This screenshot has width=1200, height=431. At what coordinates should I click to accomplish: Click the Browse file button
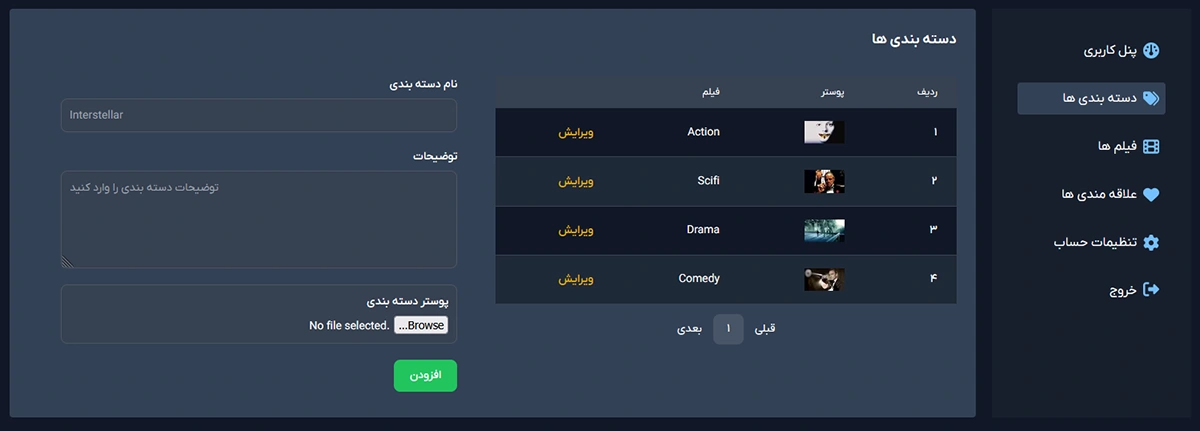tap(421, 325)
